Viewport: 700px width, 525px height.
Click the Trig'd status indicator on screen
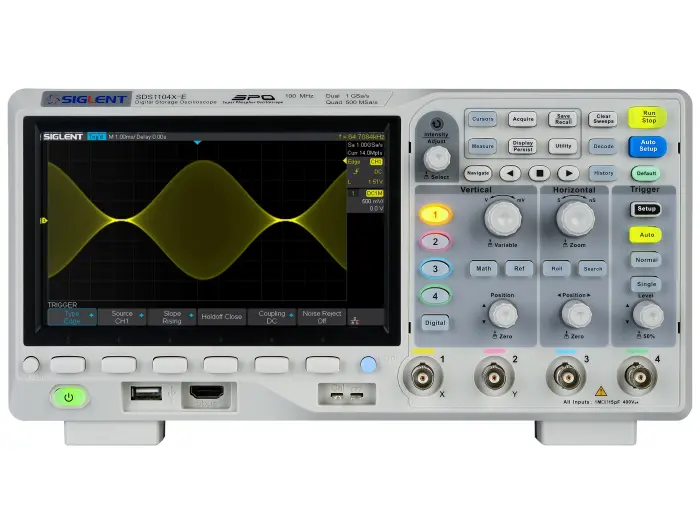tap(96, 137)
